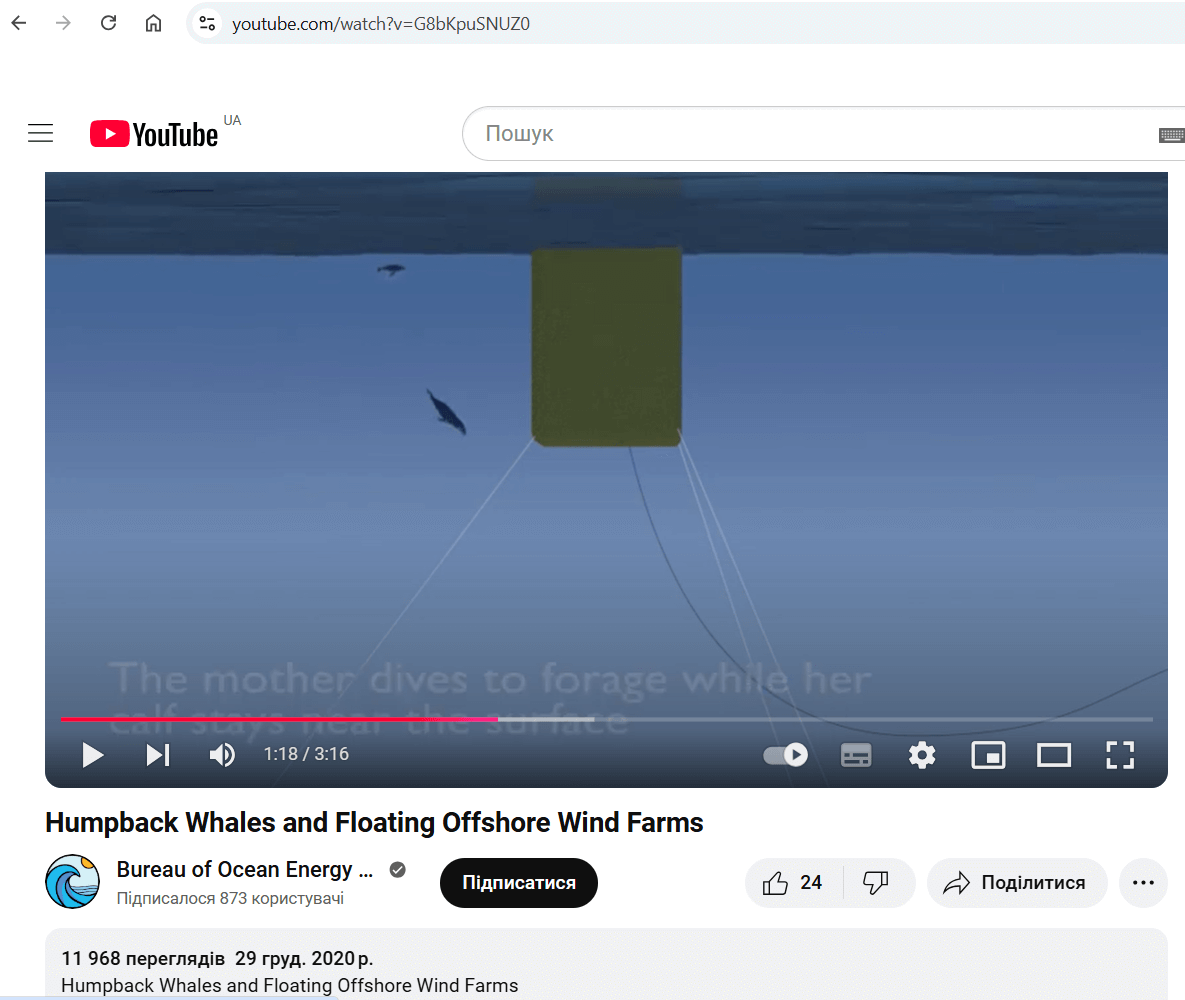Share the video via Поділитися
1185x1000 pixels.
(1017, 883)
